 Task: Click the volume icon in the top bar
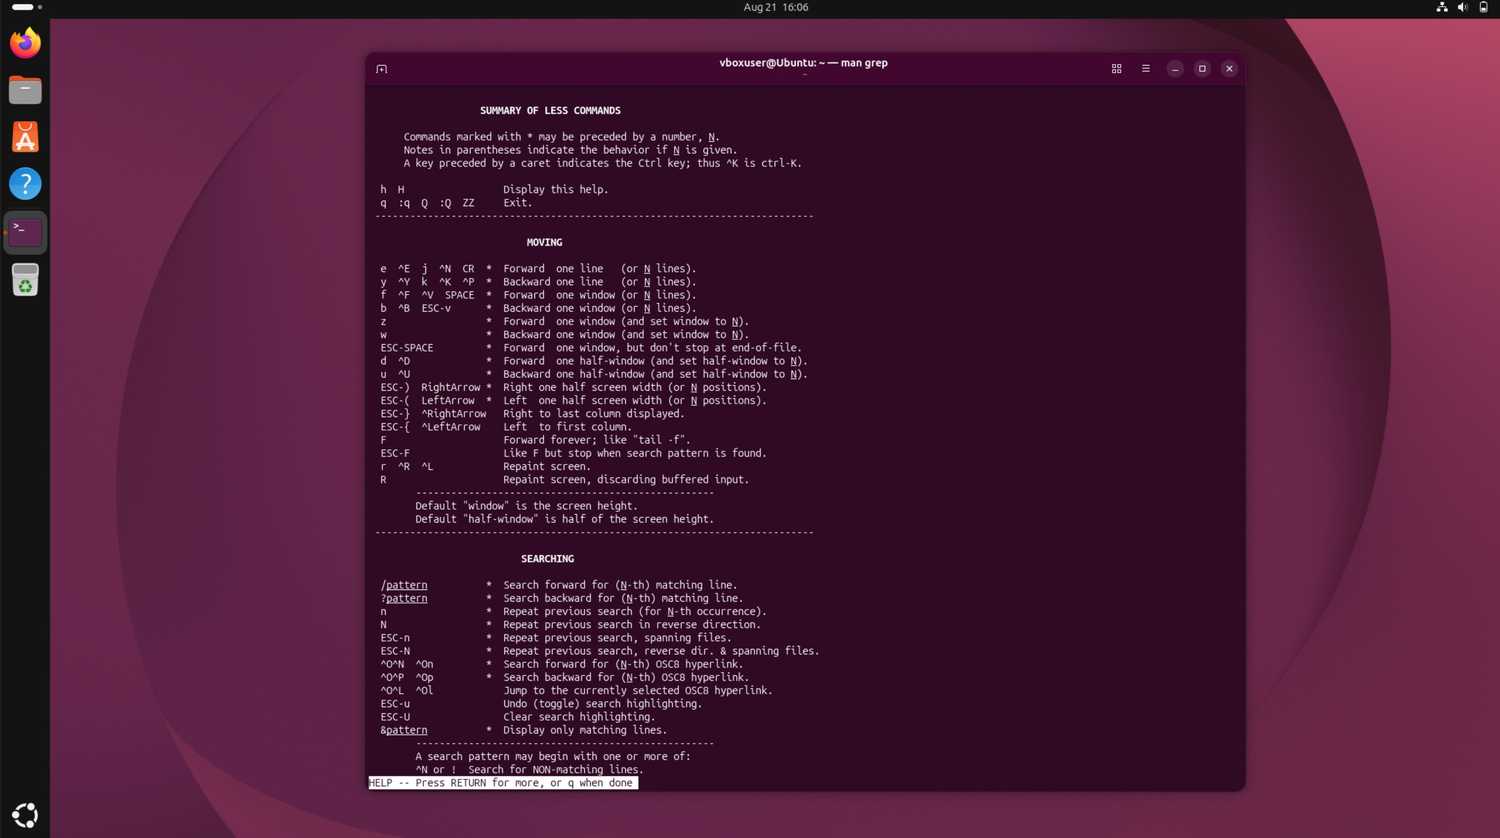click(x=1463, y=7)
